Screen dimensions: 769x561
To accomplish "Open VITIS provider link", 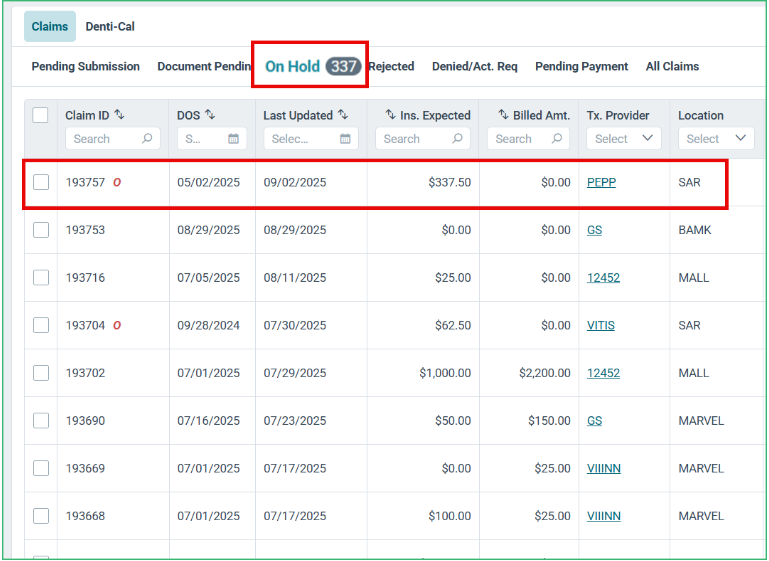I will pos(601,326).
